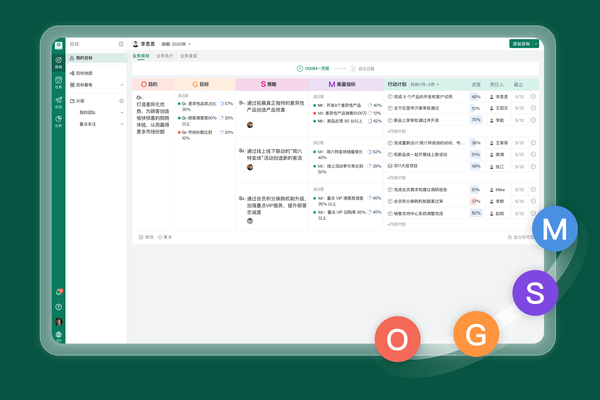Click the more icon on the 12% action row
Image resolution: width=600 pixels, height=400 pixels.
[x=533, y=108]
